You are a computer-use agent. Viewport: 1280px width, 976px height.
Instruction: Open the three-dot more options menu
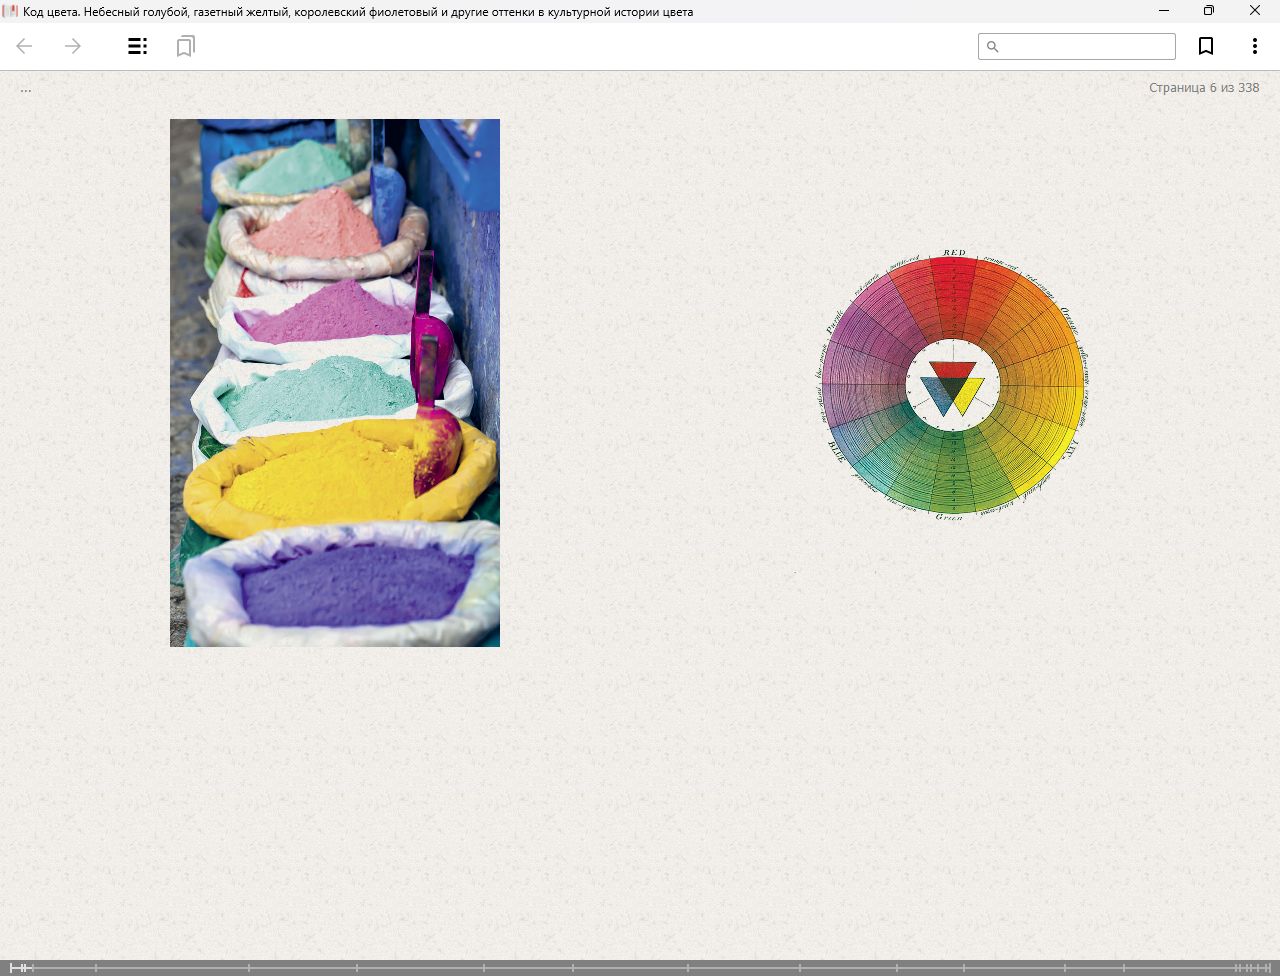[x=1254, y=46]
